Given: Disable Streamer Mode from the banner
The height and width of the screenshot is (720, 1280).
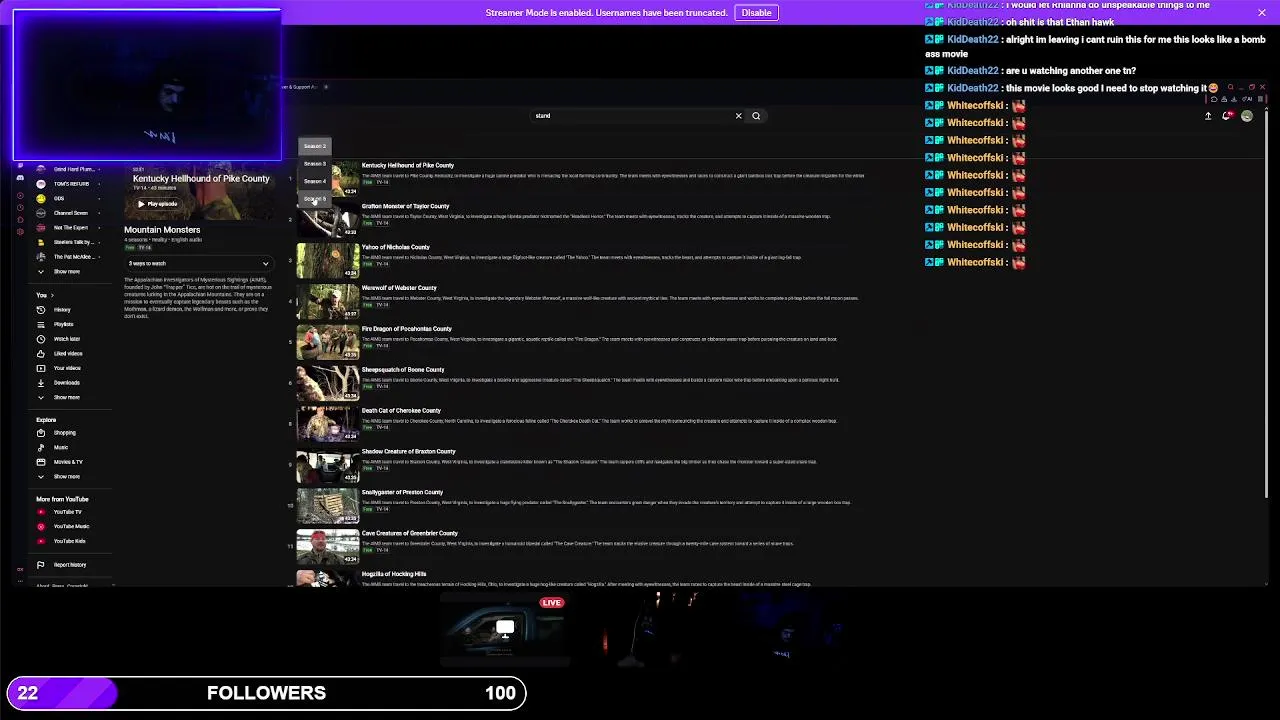Looking at the screenshot, I should [756, 13].
